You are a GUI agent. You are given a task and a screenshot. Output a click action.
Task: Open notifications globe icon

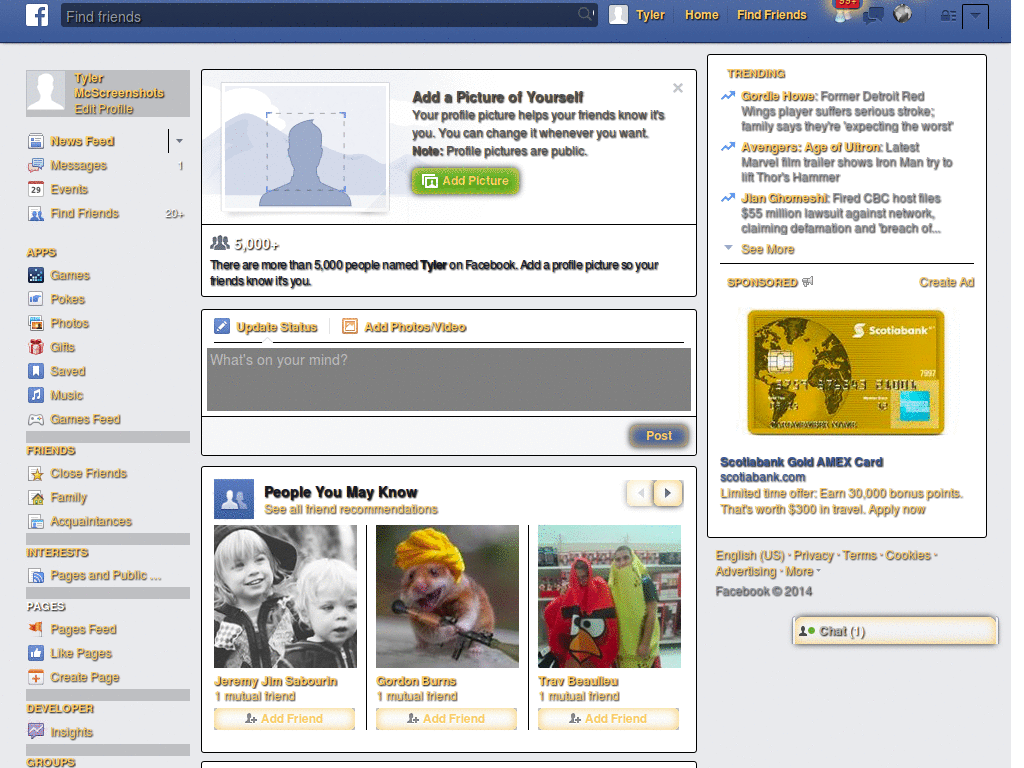click(x=903, y=13)
